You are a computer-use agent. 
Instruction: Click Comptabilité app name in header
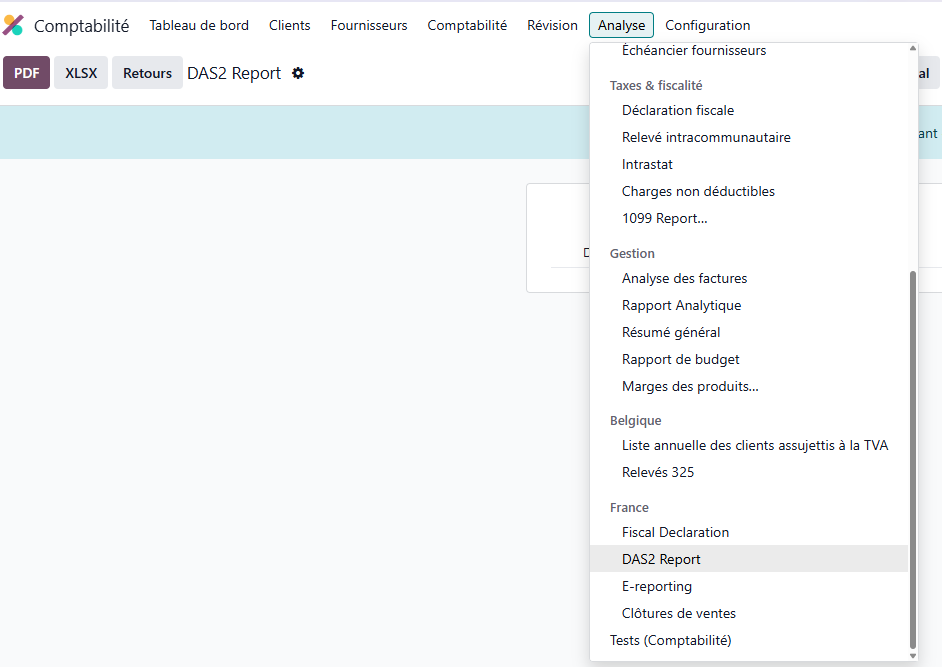81,26
